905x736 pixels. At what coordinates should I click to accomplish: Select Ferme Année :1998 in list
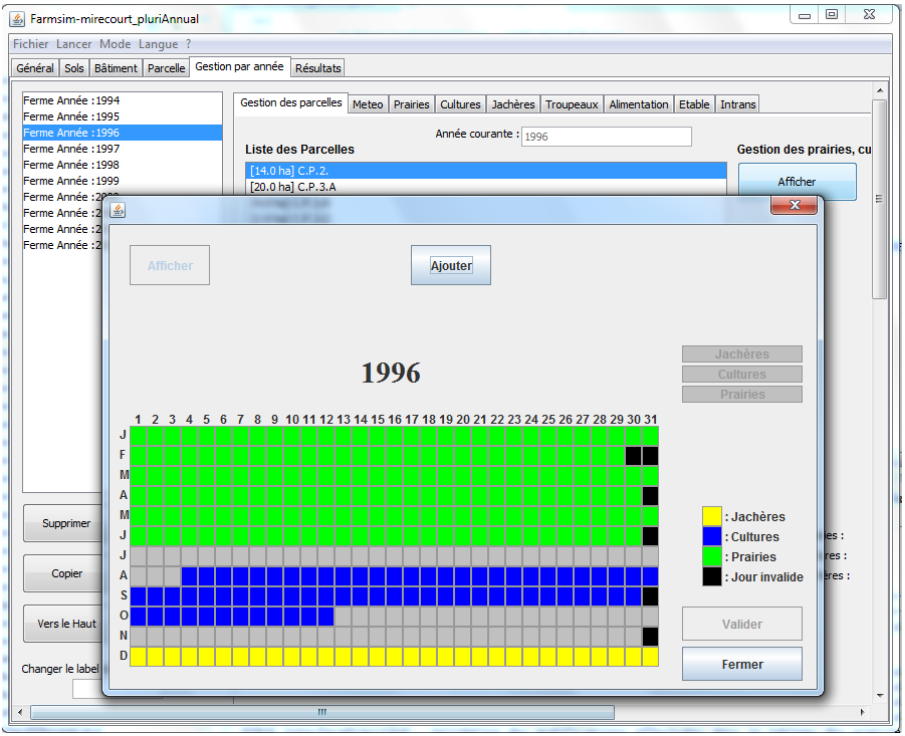coord(122,165)
